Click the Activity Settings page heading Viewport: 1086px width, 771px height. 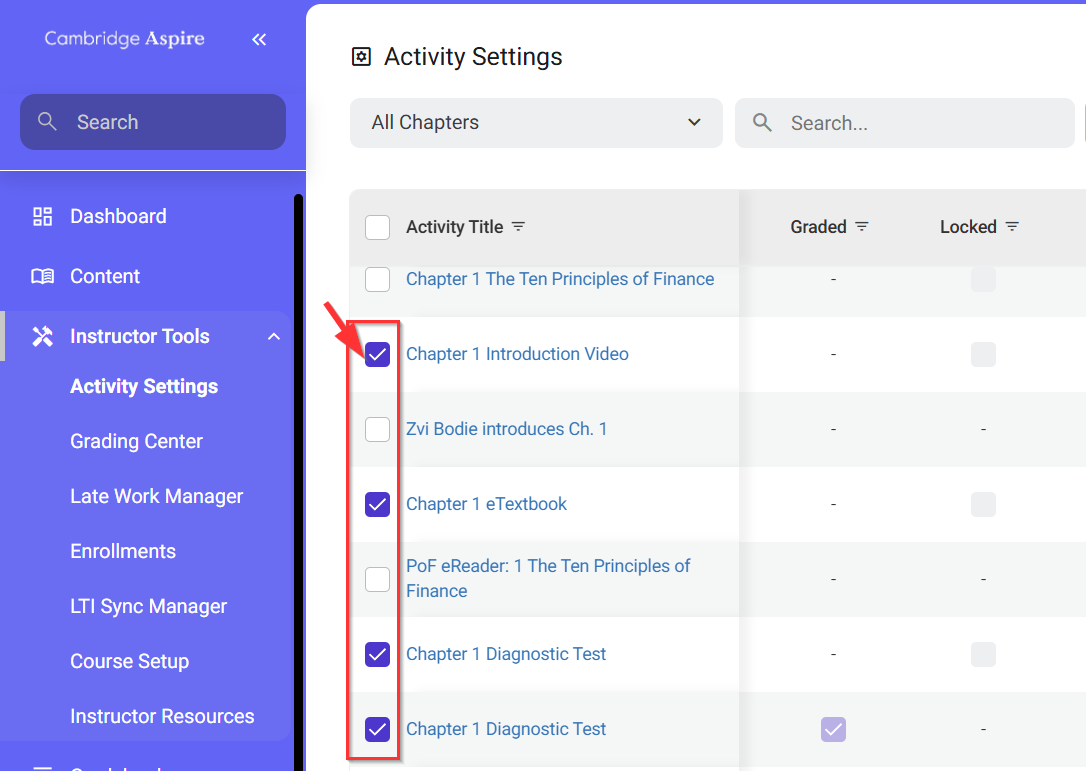473,57
